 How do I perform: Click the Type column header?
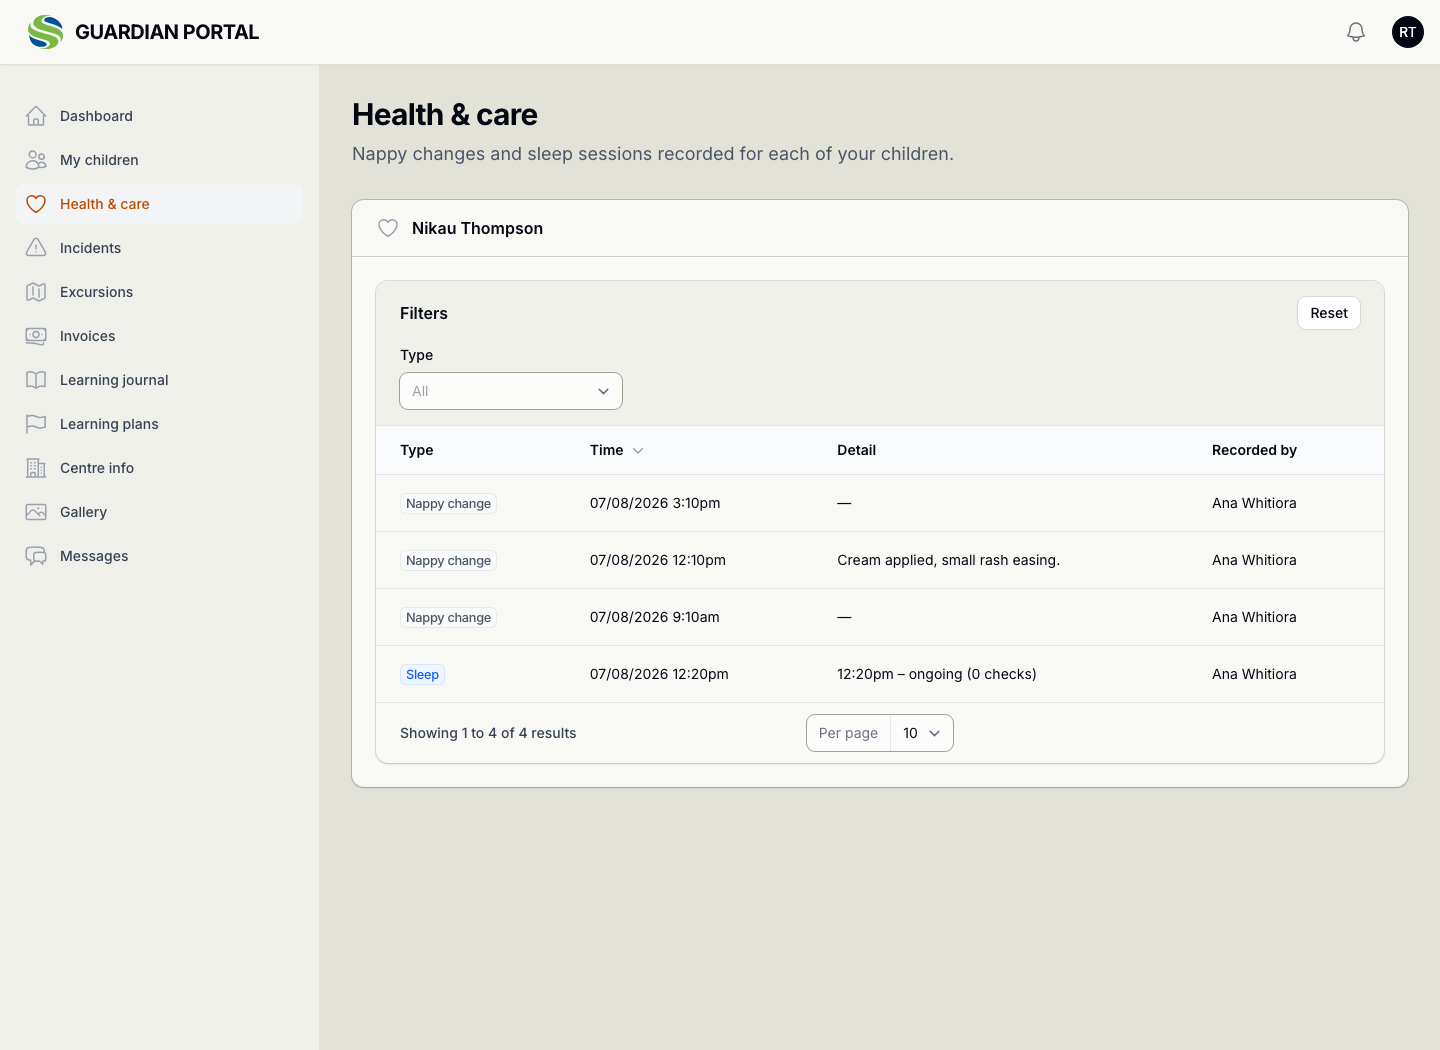click(x=417, y=450)
